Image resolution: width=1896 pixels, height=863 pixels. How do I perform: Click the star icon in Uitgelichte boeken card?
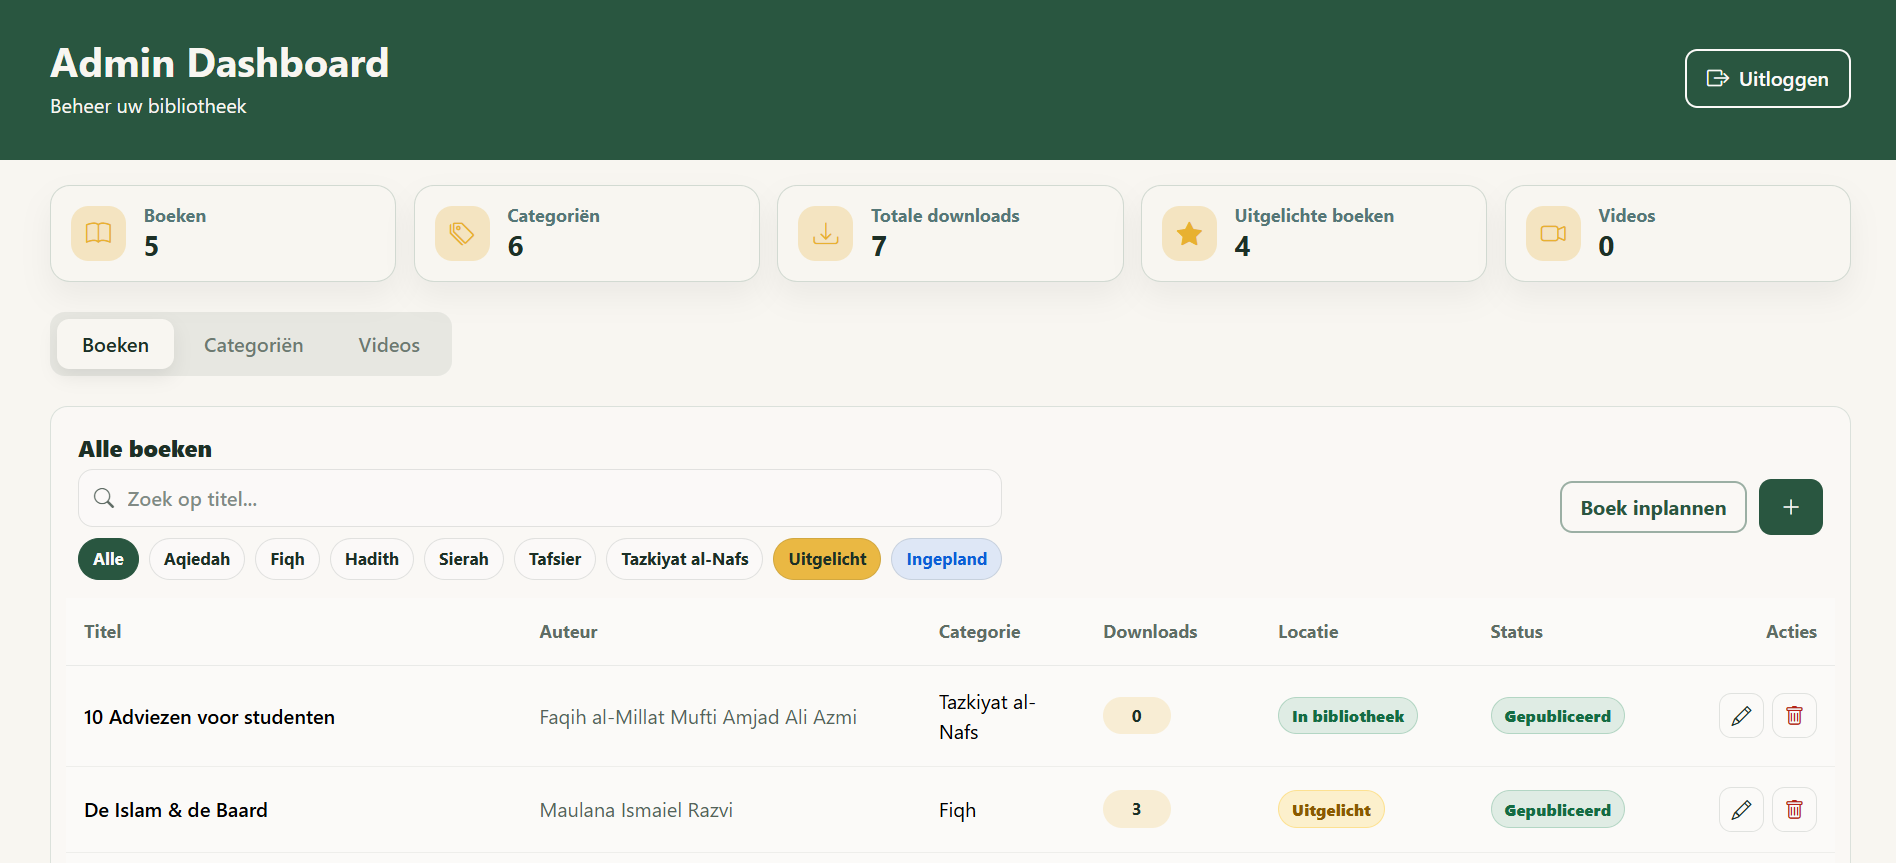(1189, 233)
